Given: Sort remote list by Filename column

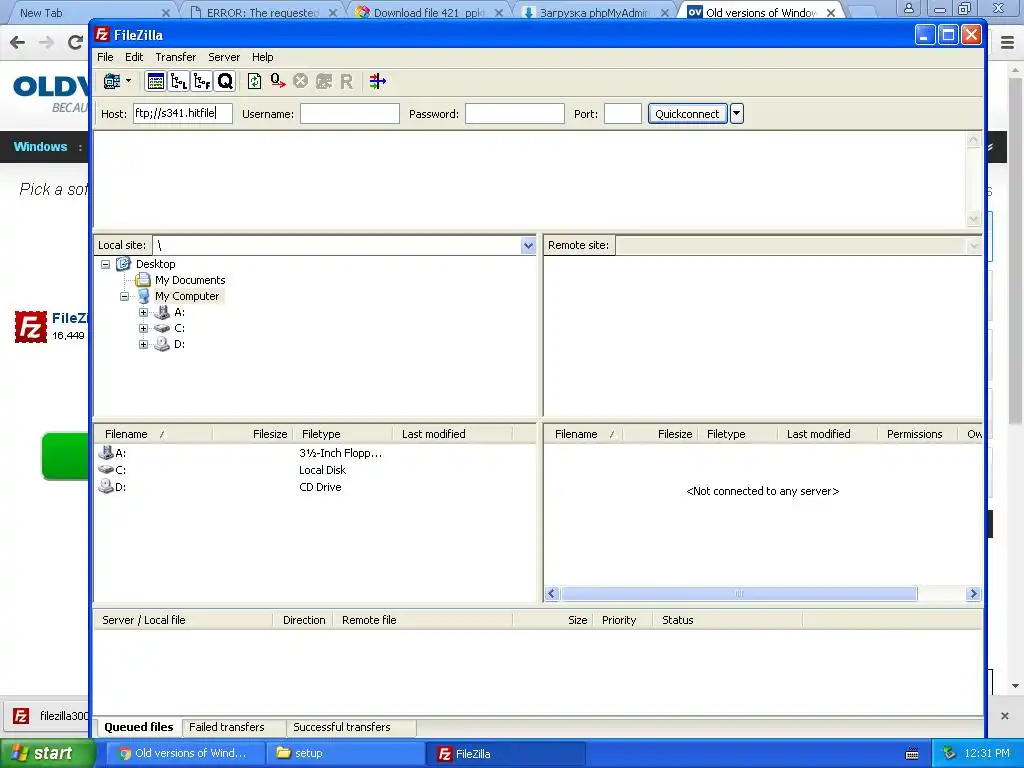Looking at the screenshot, I should (x=584, y=434).
